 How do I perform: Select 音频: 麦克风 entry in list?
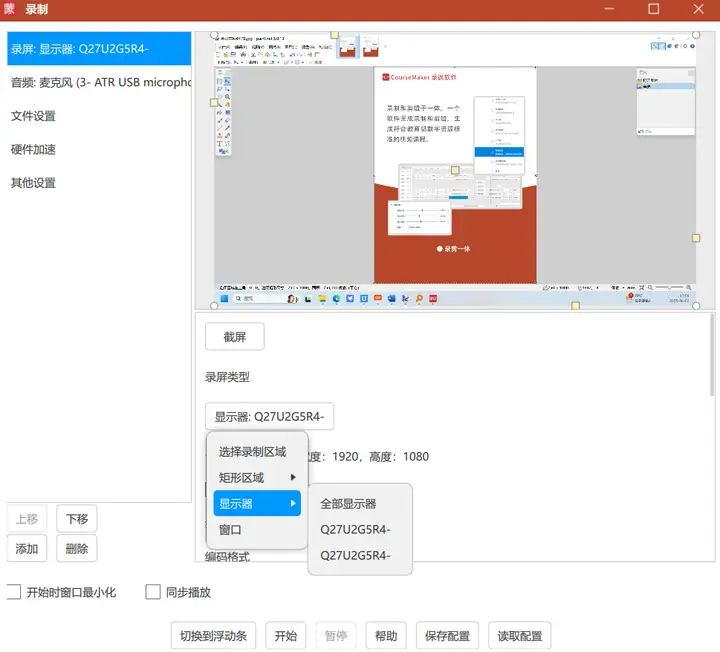coord(99,82)
